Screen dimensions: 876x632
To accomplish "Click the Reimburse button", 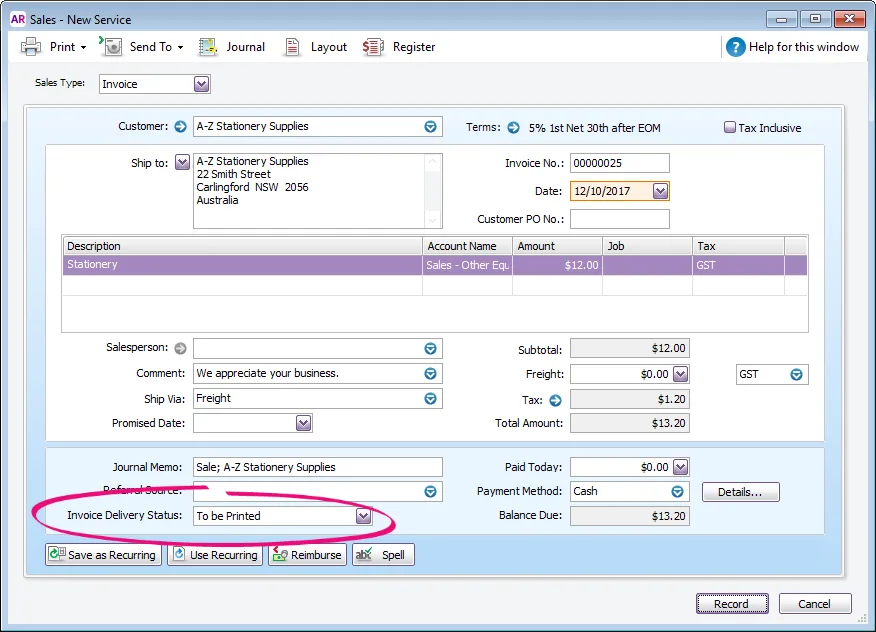I will 307,555.
